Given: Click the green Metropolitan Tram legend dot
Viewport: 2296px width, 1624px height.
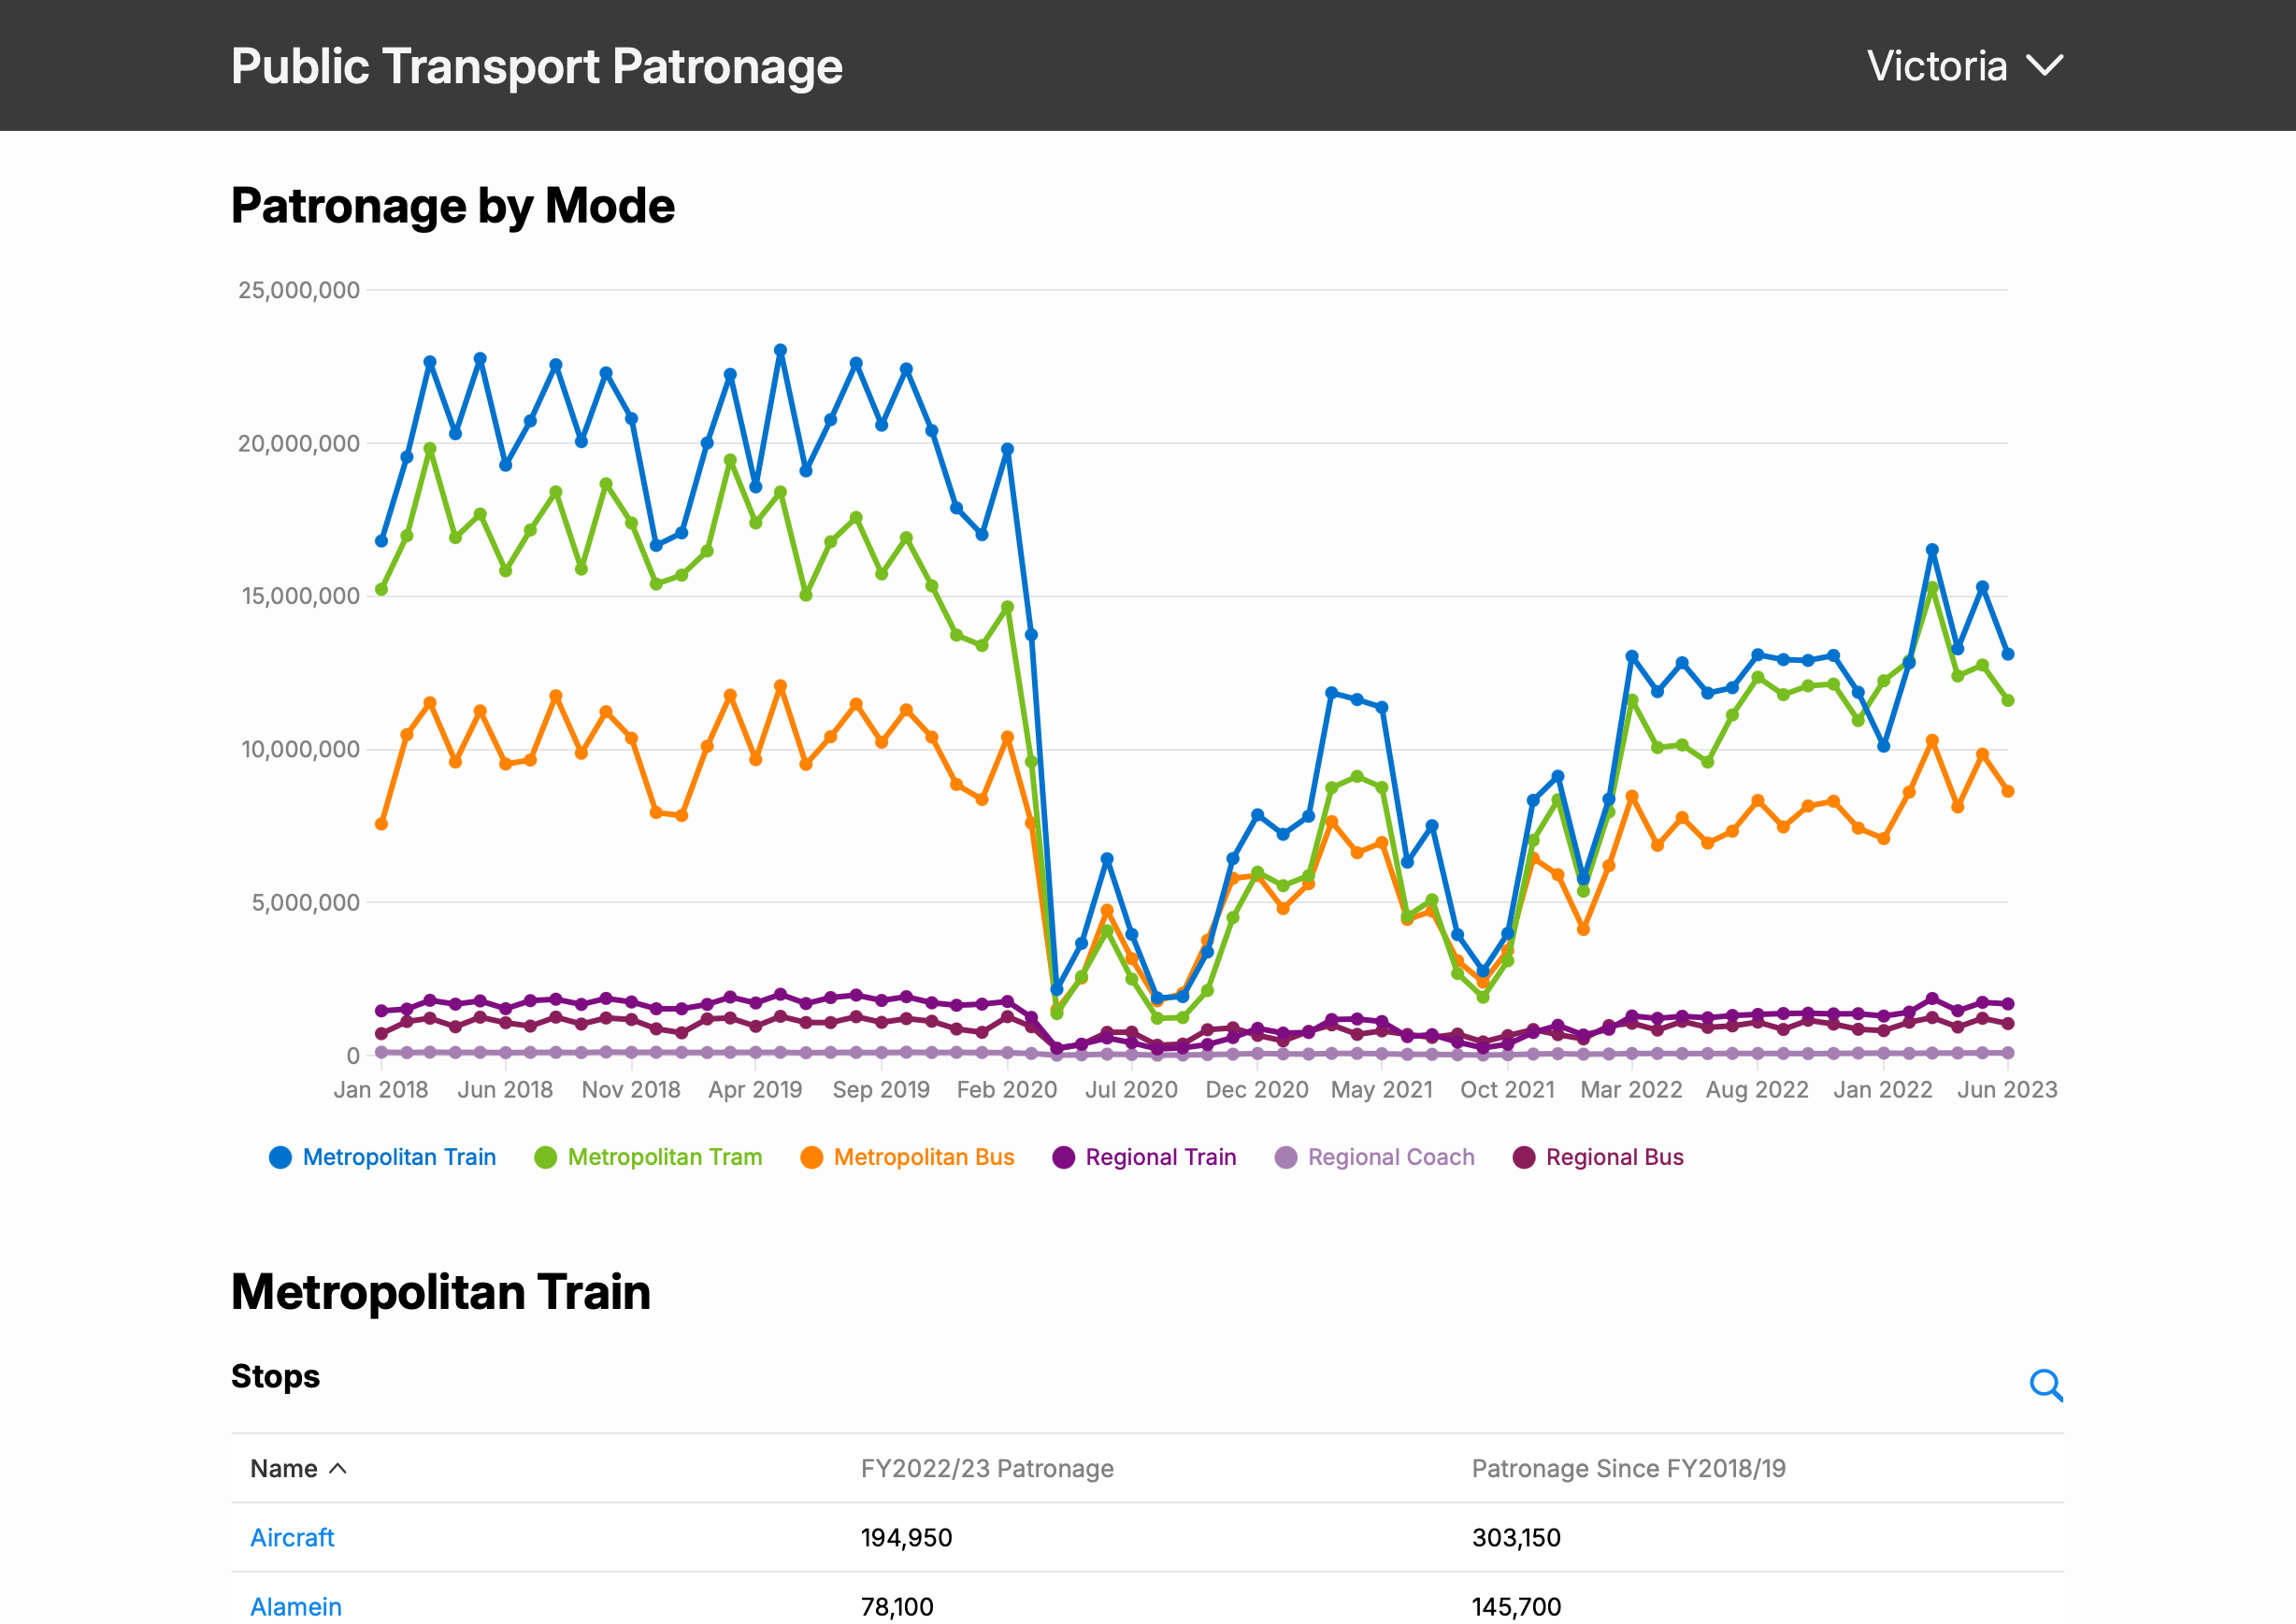Looking at the screenshot, I should point(545,1157).
